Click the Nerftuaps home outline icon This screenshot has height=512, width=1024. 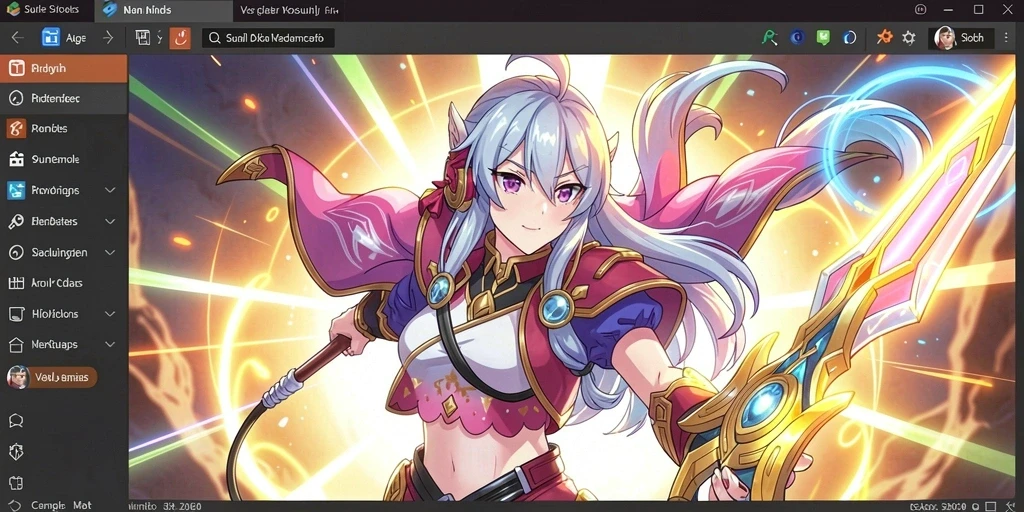[16, 344]
